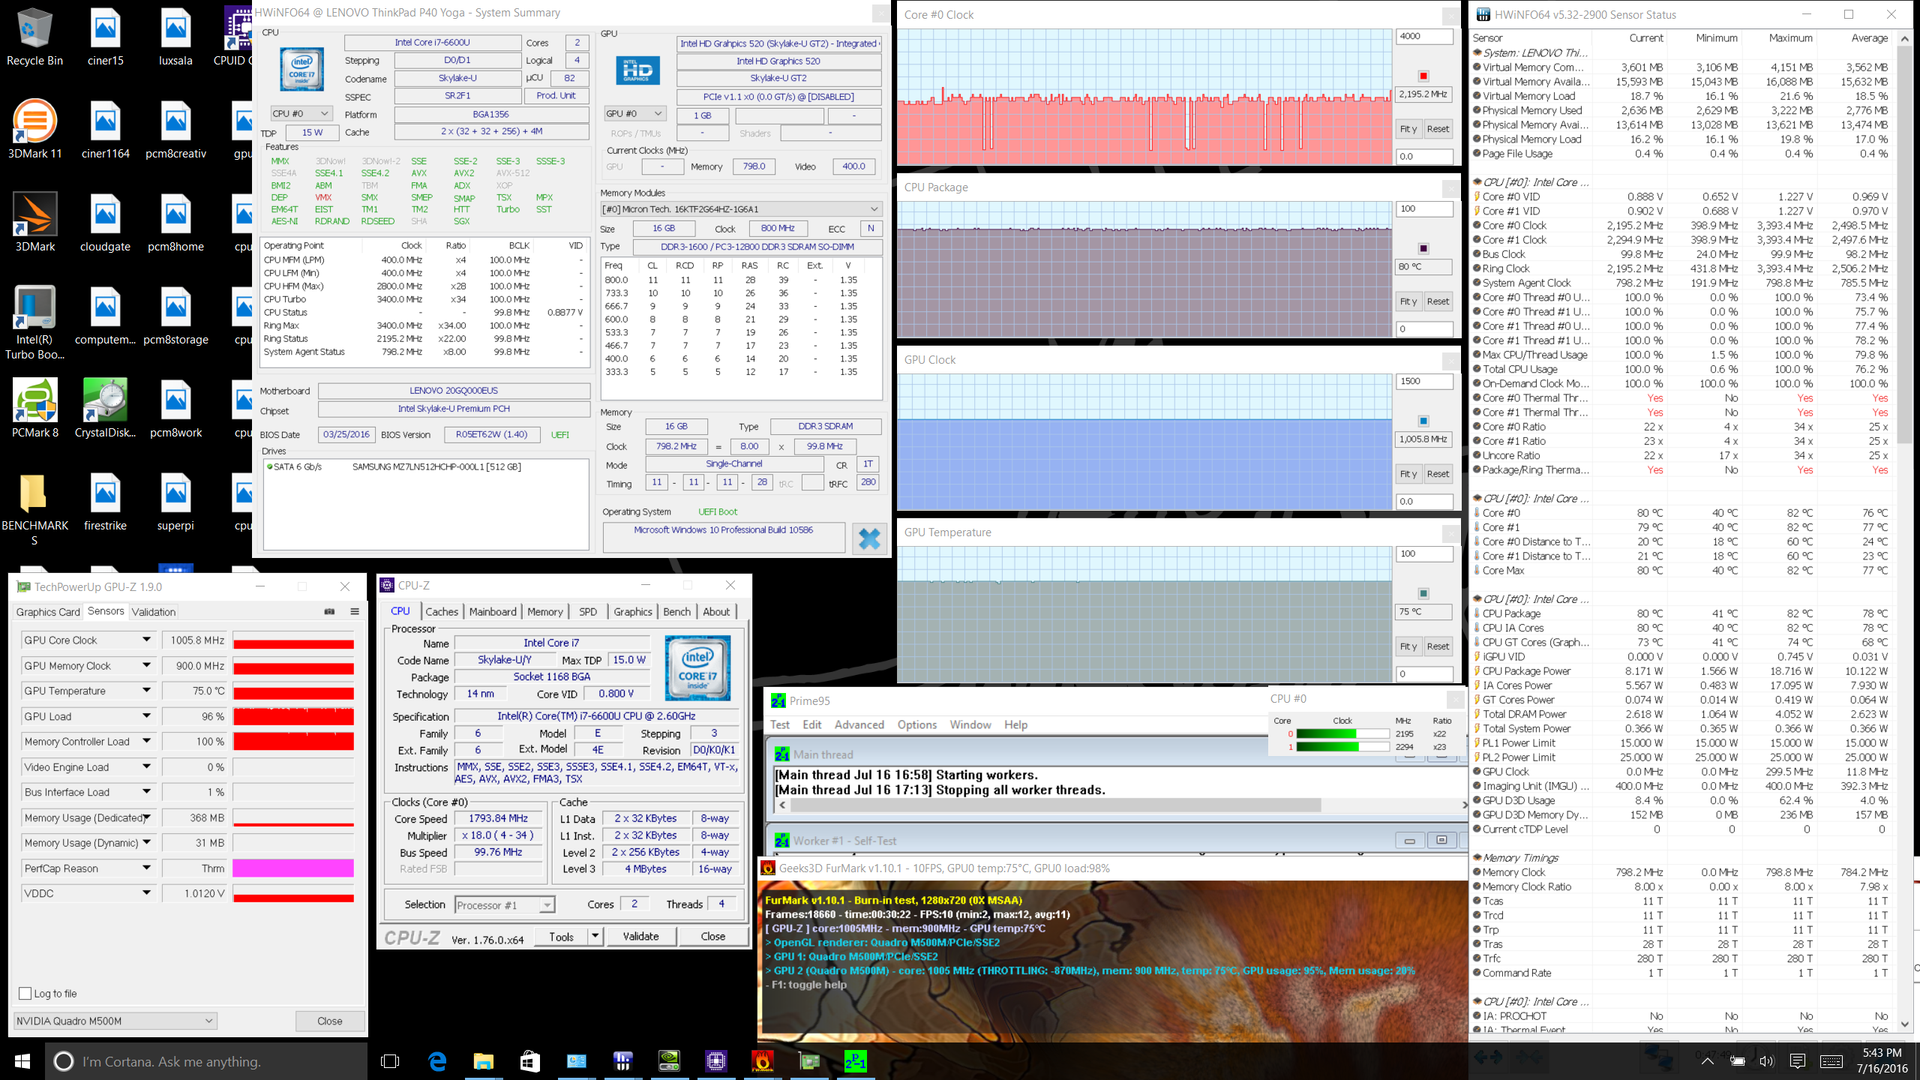
Task: Launch PCMark 8 desktop shortcut
Action: [x=34, y=408]
